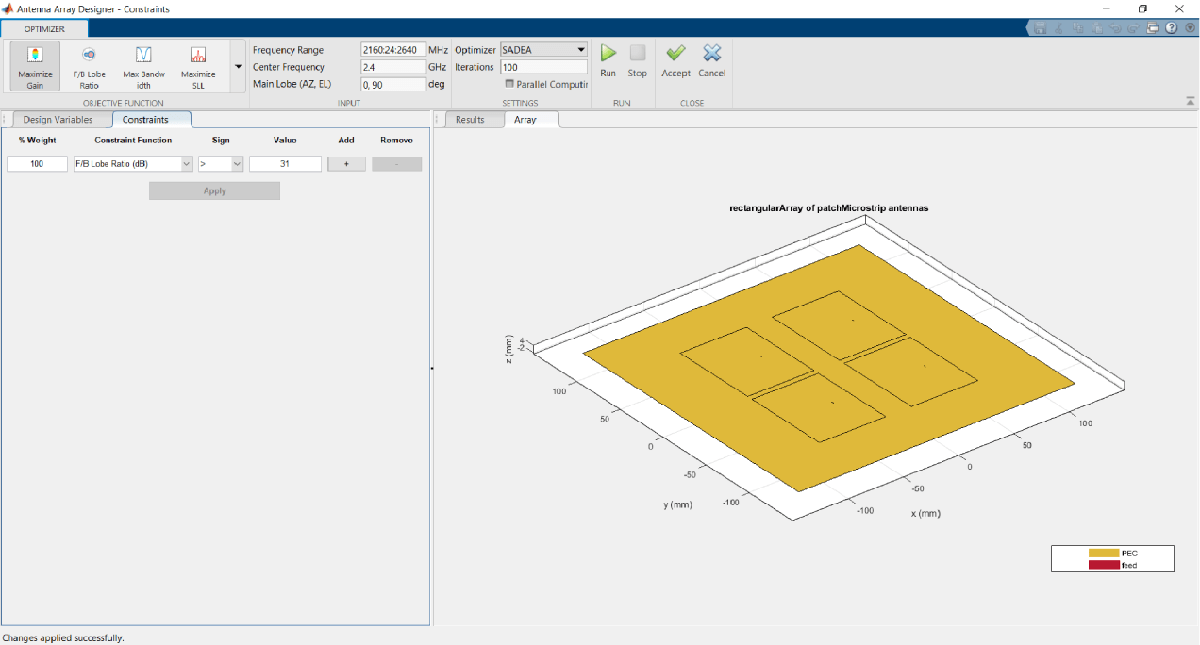Add a constraint row with plus button
This screenshot has width=1200, height=645.
tap(346, 164)
